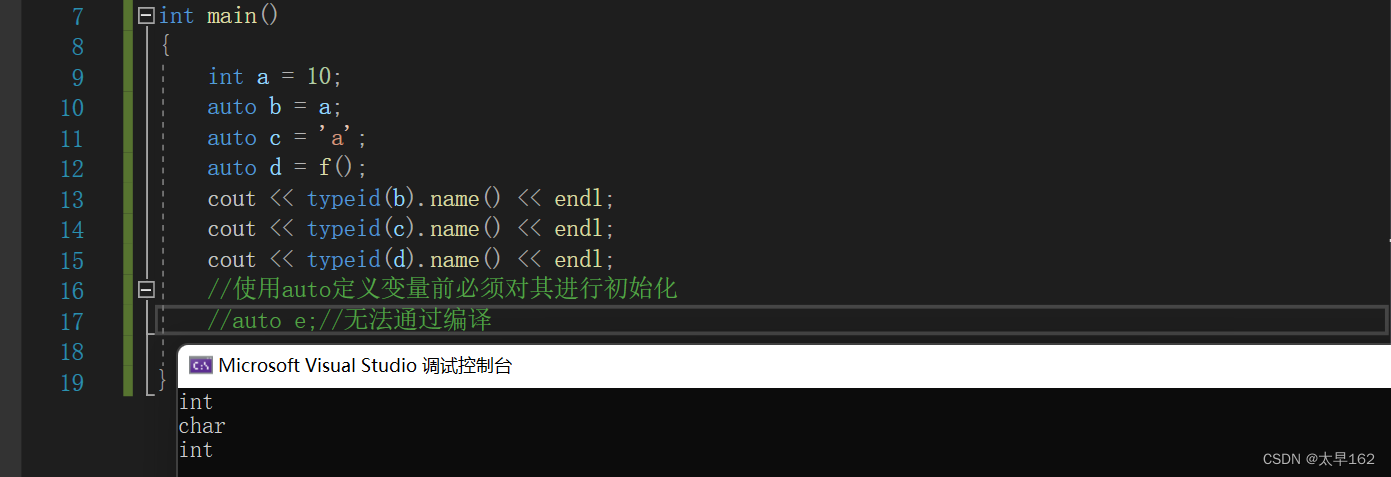Click the closing brace on line 19
This screenshot has height=477, width=1391.
[163, 381]
